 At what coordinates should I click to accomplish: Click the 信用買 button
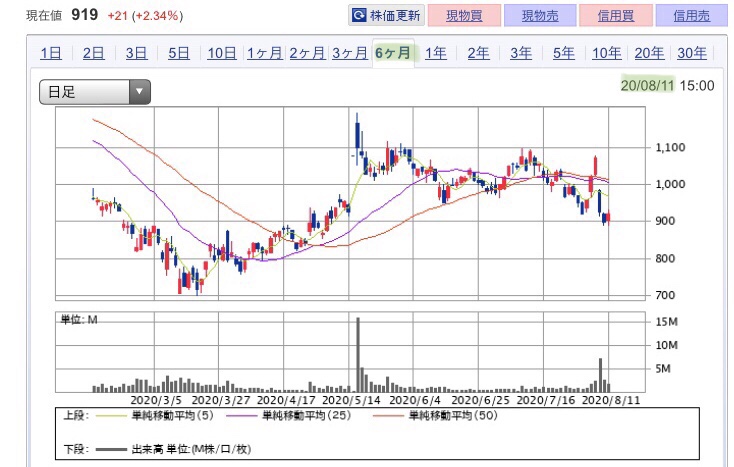coord(613,16)
